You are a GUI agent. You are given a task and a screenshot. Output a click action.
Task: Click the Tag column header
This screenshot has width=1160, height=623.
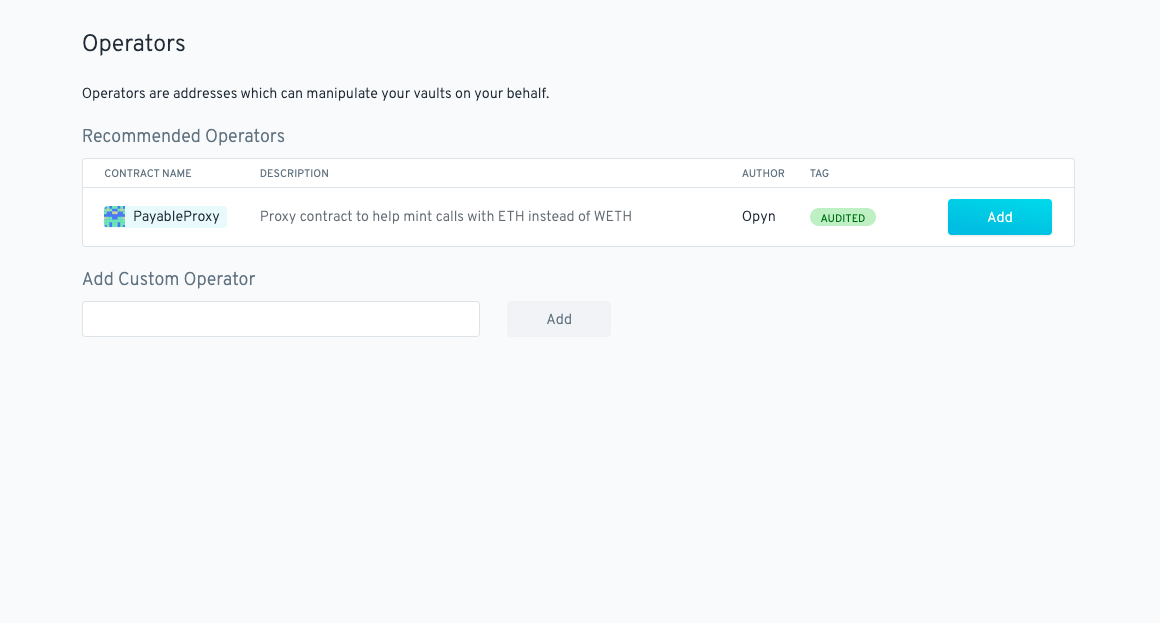819,174
